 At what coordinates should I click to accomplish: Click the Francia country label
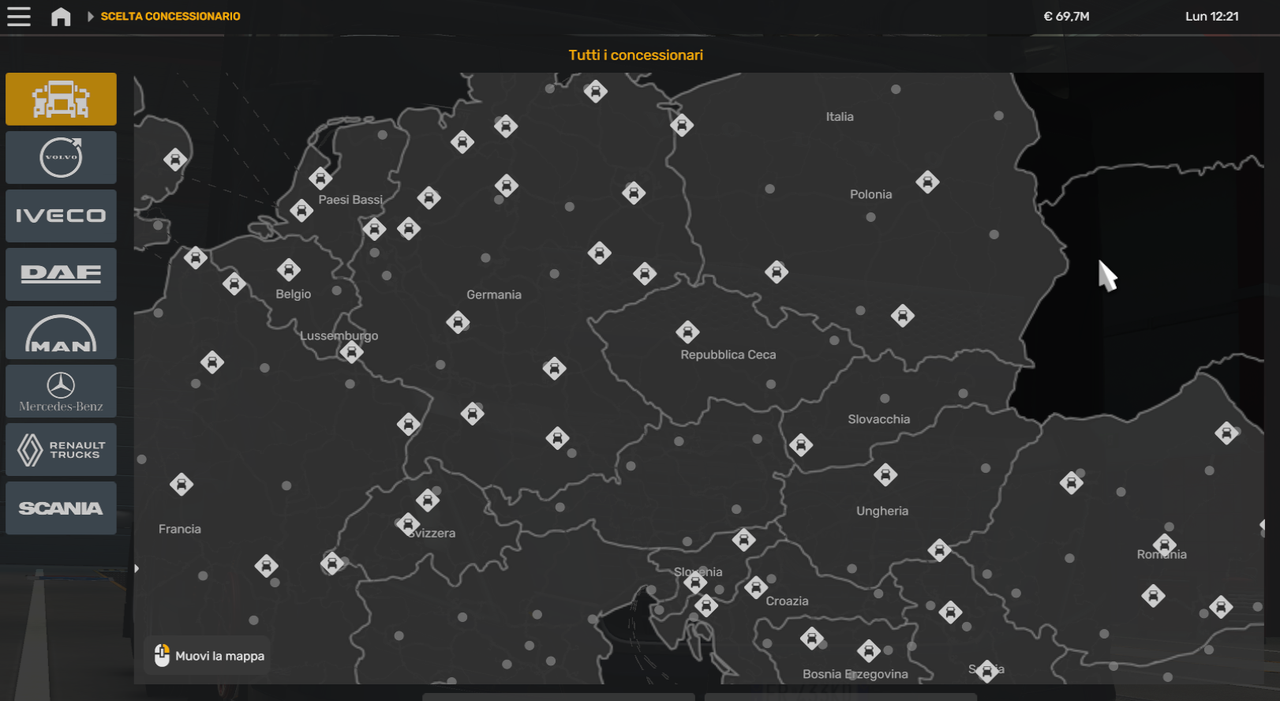(x=180, y=529)
